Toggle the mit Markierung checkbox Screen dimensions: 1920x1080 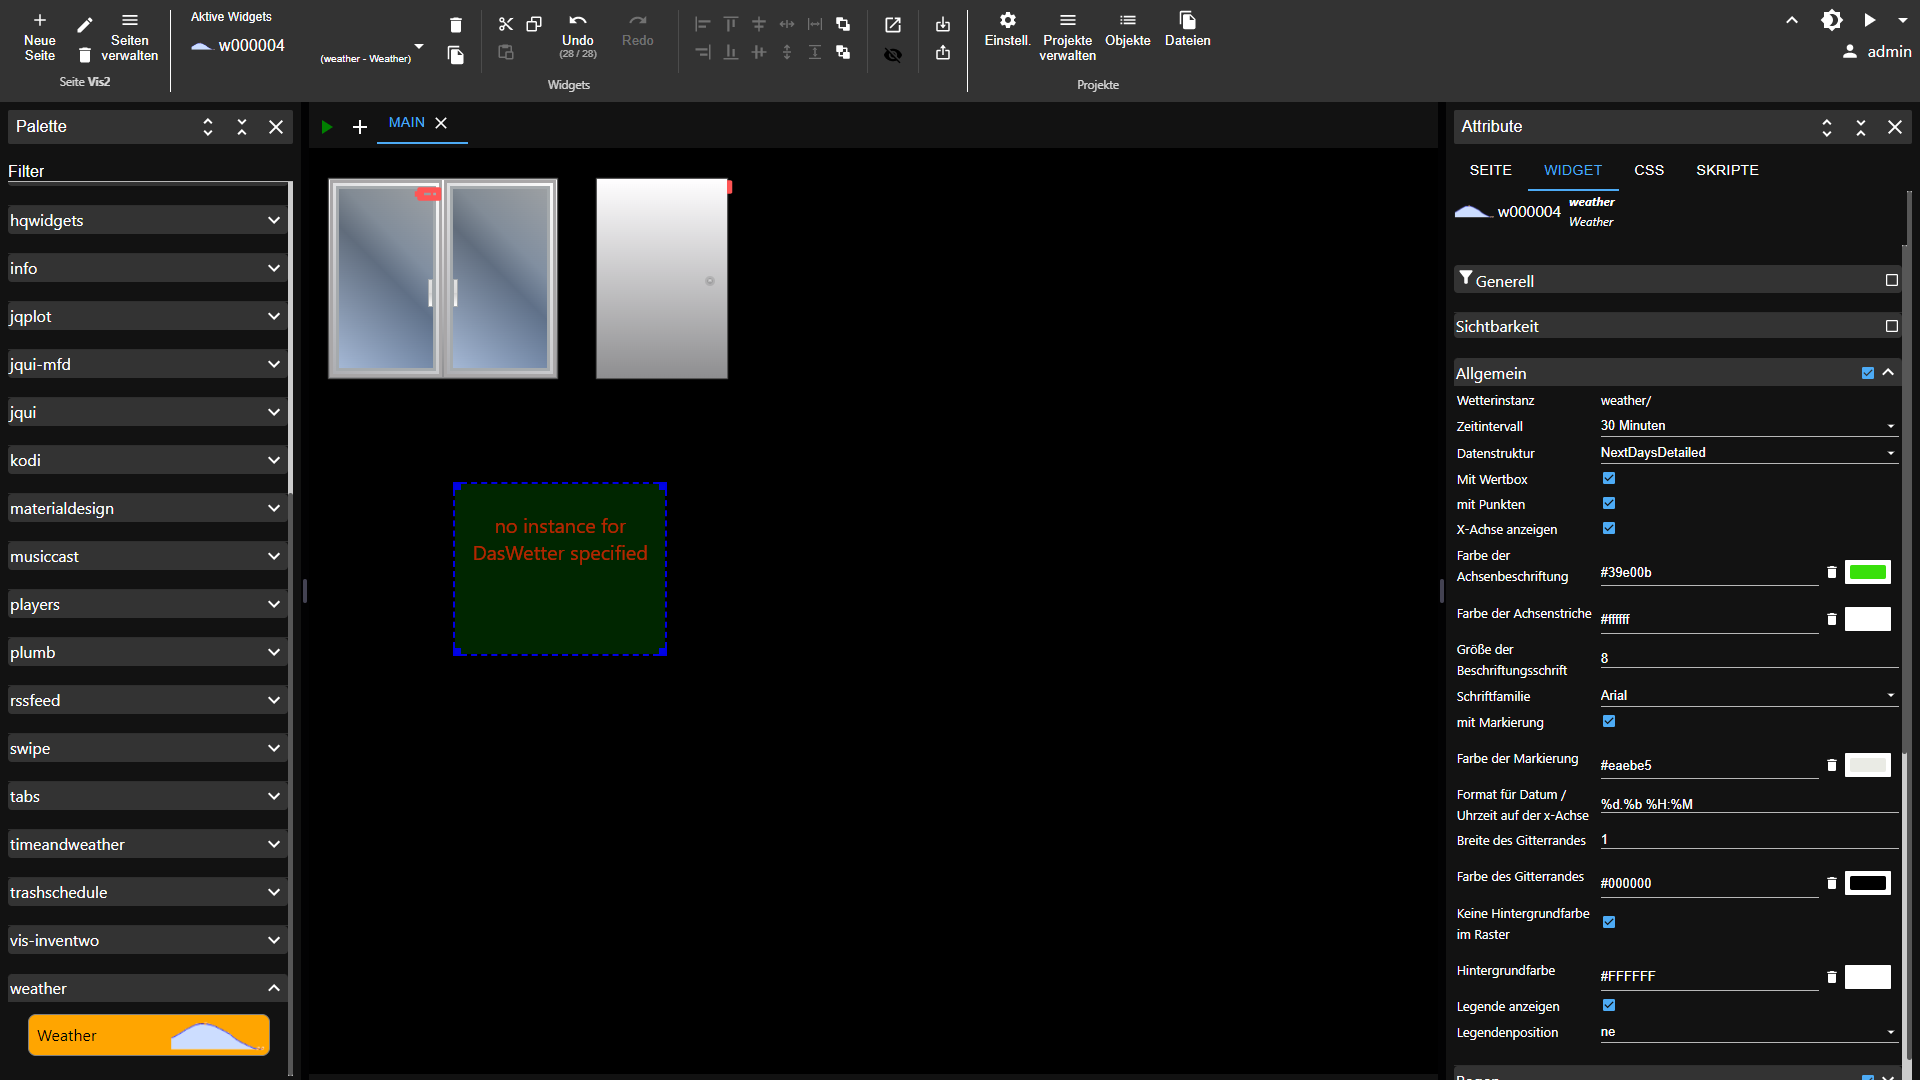click(x=1609, y=722)
